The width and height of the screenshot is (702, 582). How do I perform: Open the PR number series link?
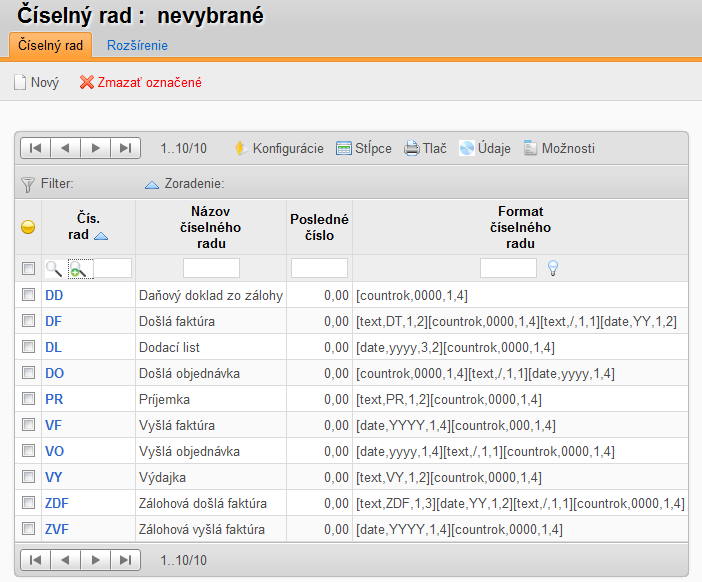tap(54, 399)
